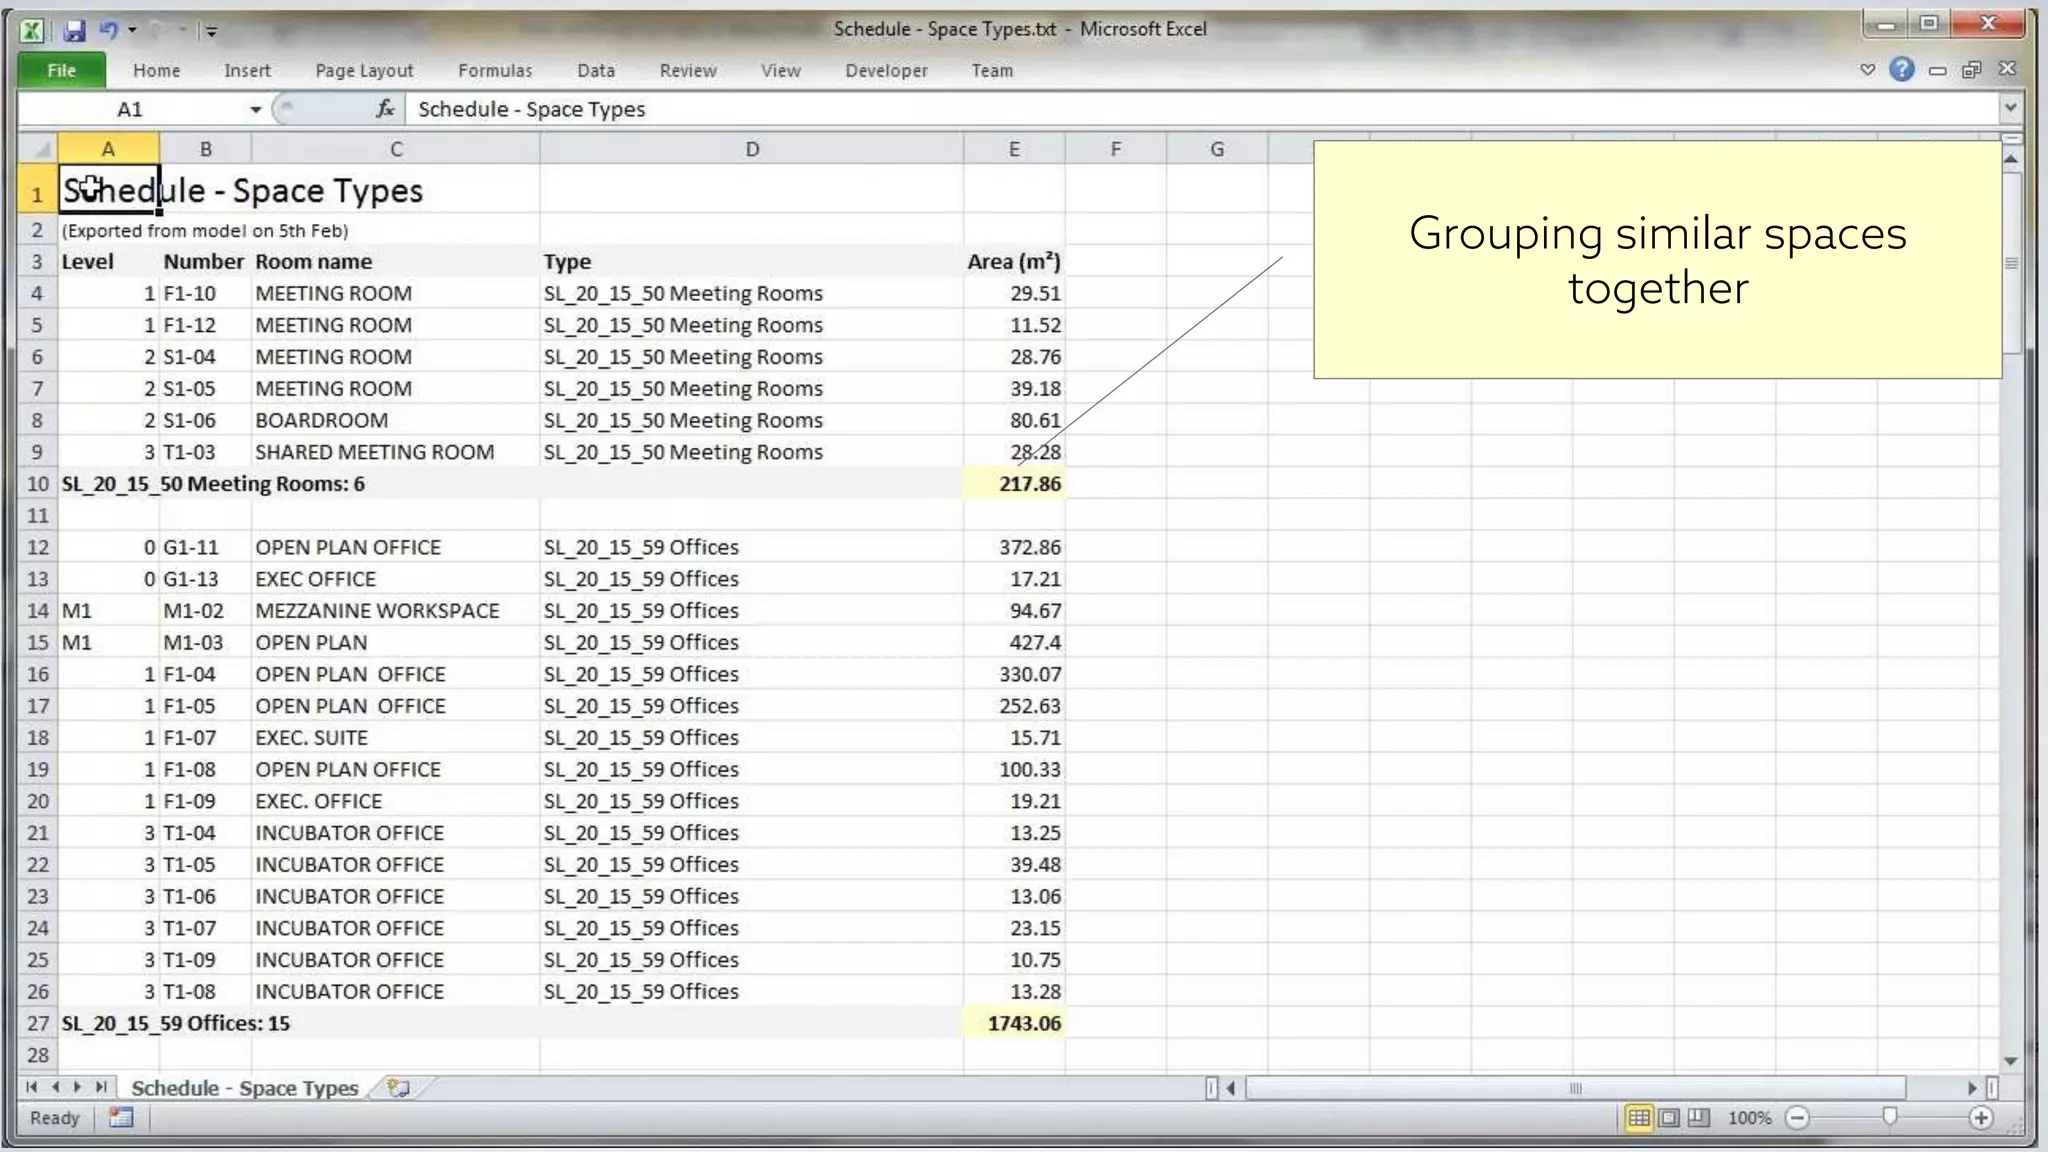
Task: Open the Name Box dropdown arrow
Action: (x=256, y=109)
